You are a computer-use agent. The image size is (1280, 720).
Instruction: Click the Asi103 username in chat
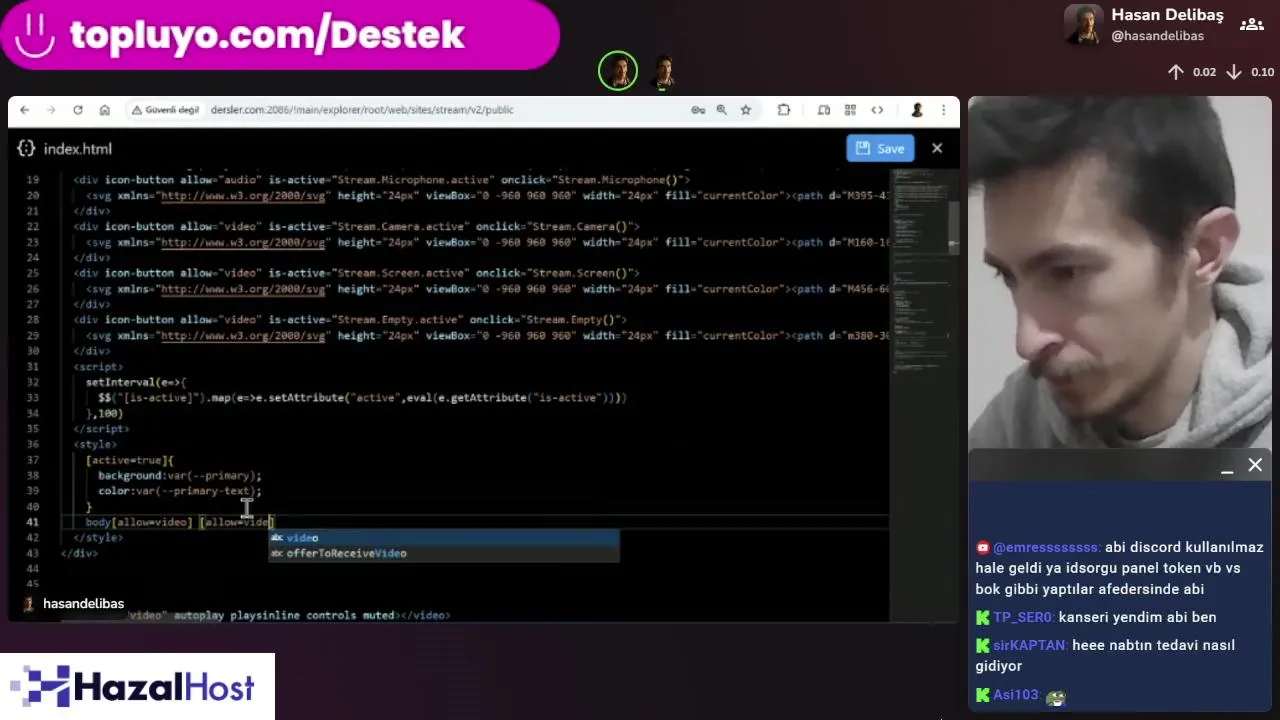[1017, 694]
